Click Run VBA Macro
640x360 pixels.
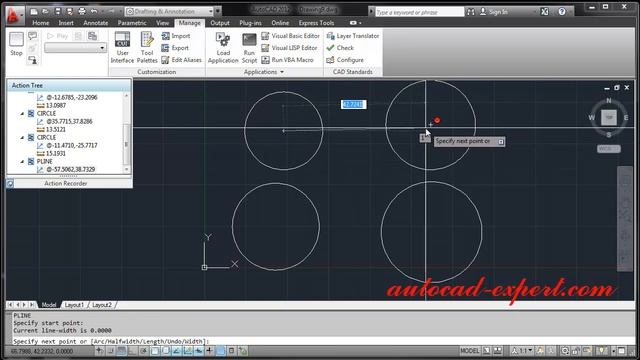point(287,60)
